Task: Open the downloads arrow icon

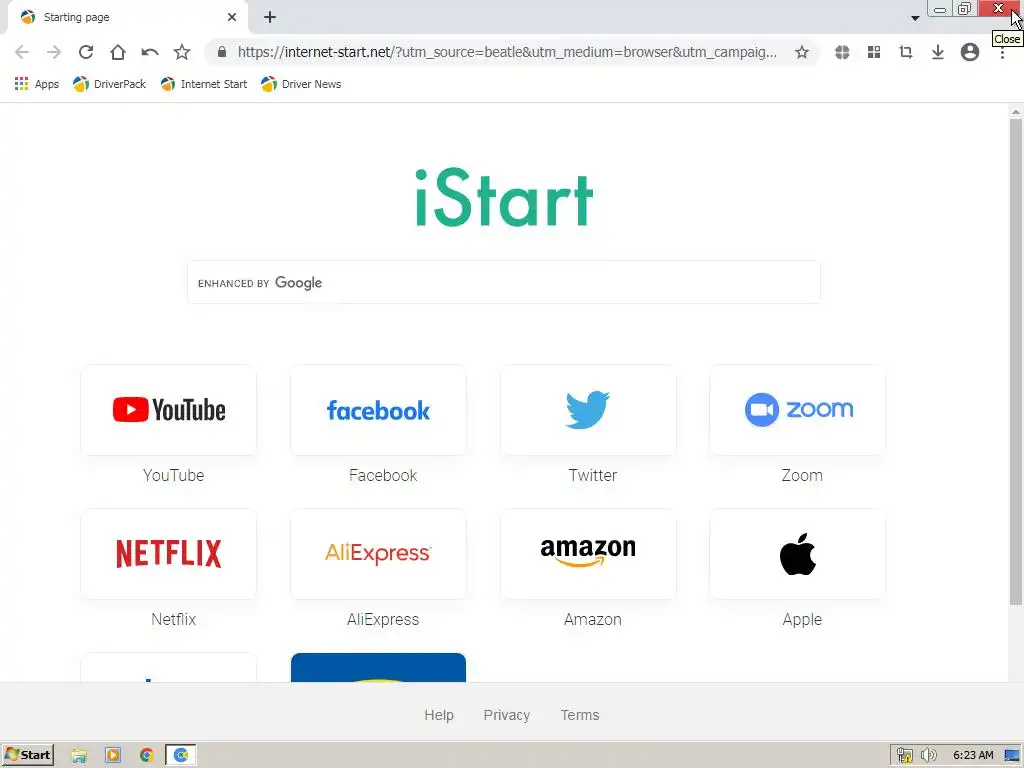Action: [938, 52]
